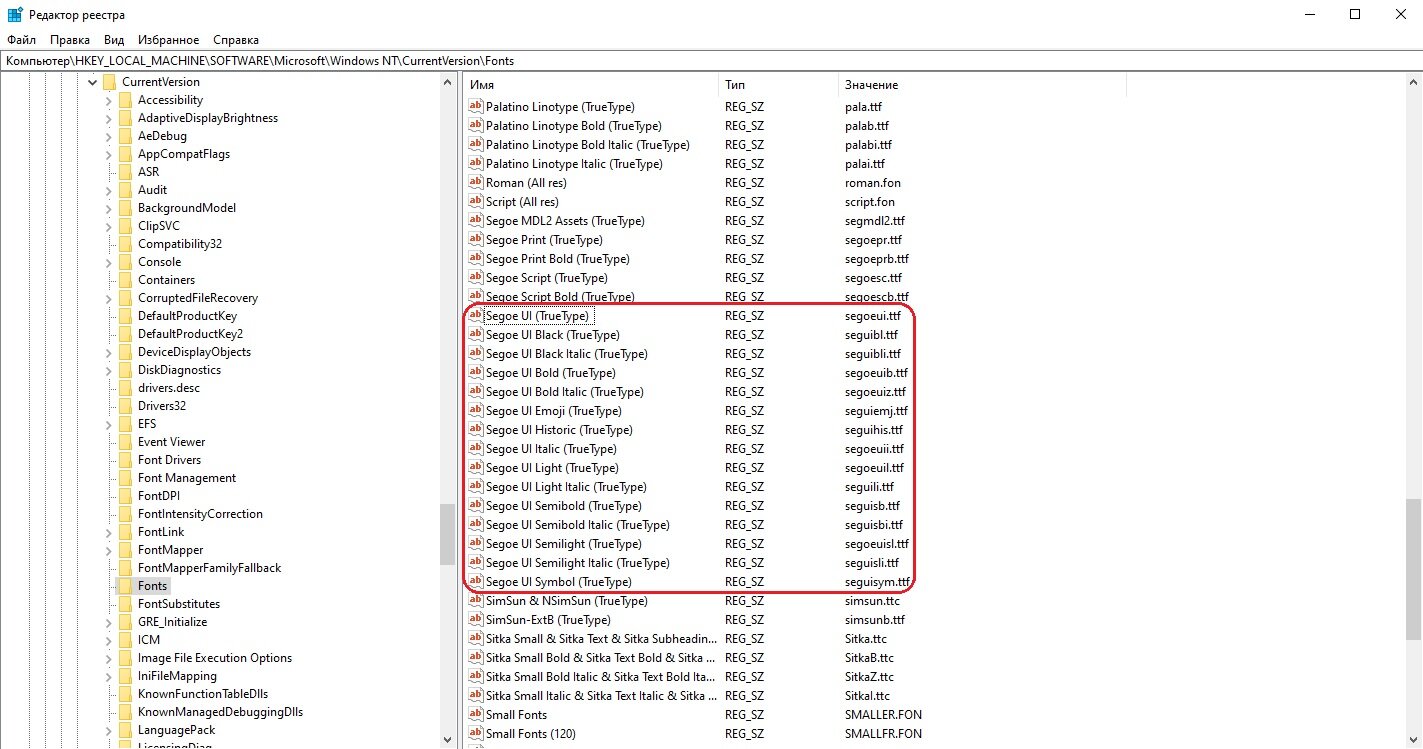This screenshot has width=1423, height=749.
Task: Click string icon of Segoe UI Symbol
Action: 476,582
